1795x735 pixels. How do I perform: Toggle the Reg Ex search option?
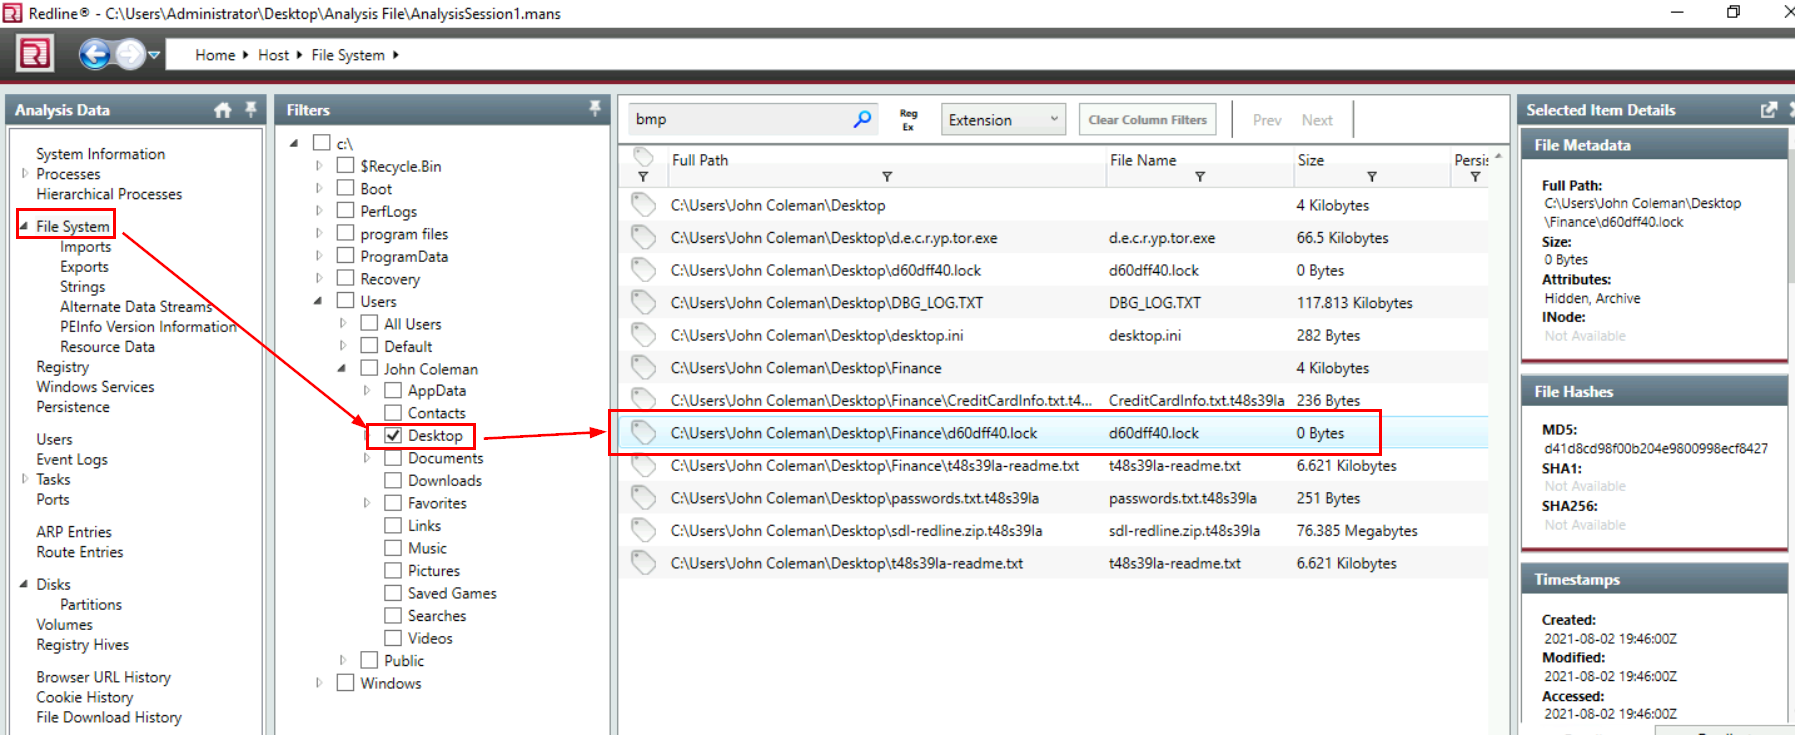[908, 120]
